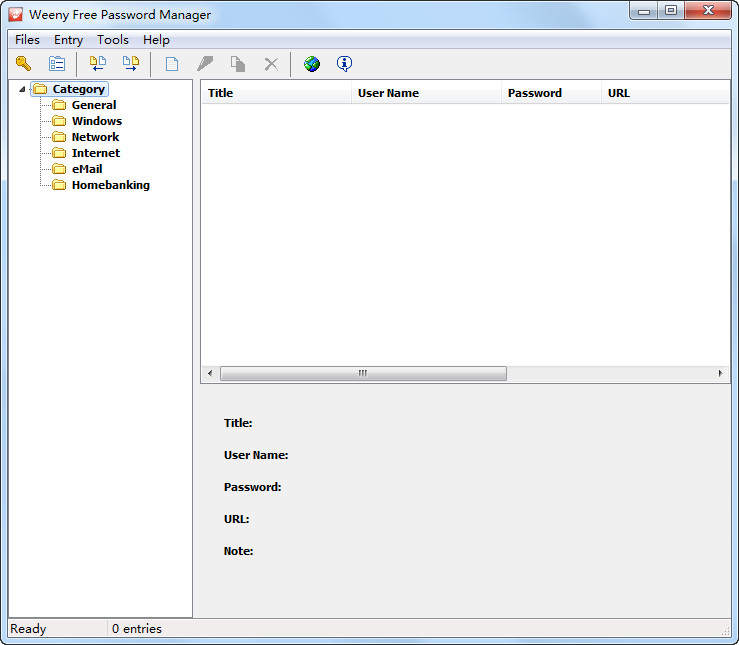Sort by User Name column header
739x645 pixels.
(x=426, y=93)
